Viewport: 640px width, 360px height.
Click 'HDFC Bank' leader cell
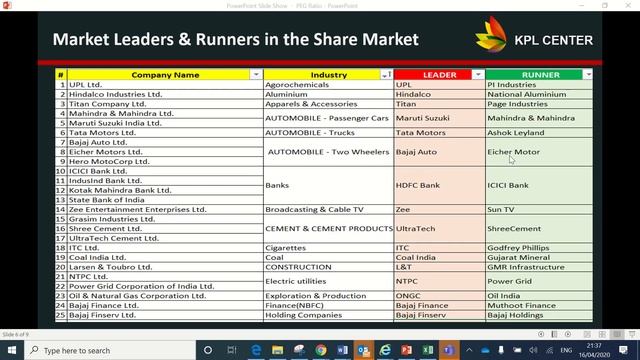440,185
